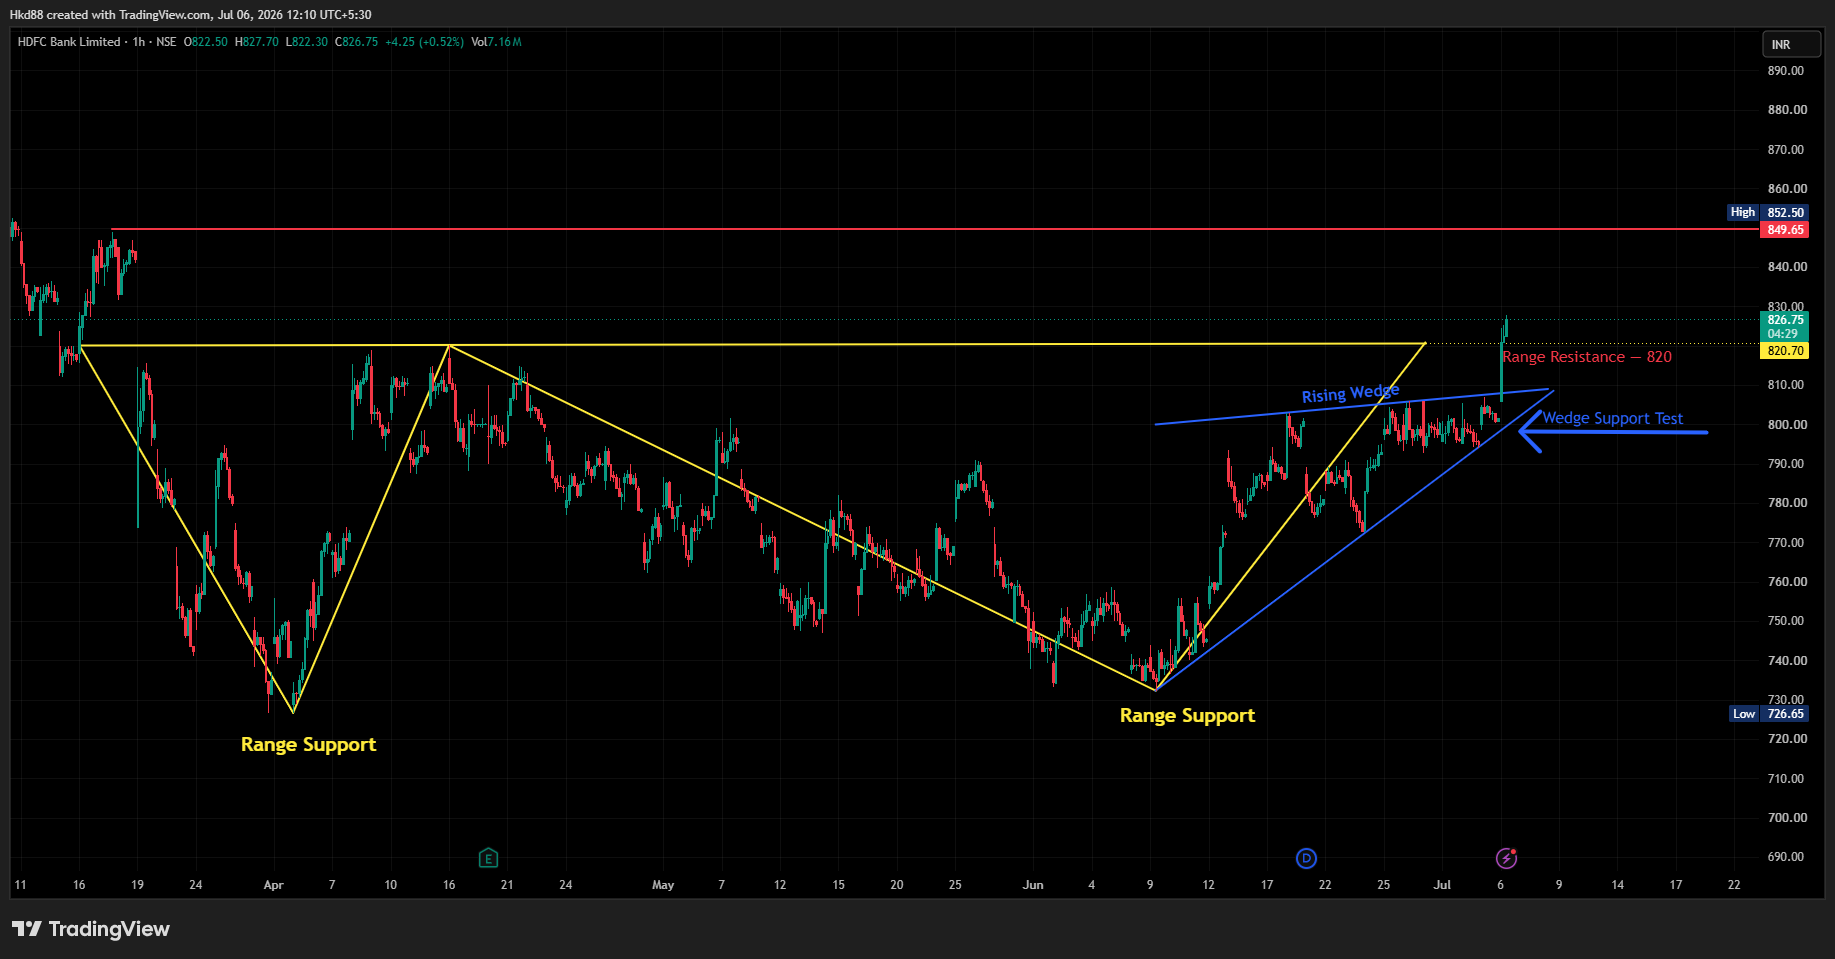Viewport: 1835px width, 959px height.
Task: Click the 'Vol7.16M' volume value
Action: (x=496, y=42)
